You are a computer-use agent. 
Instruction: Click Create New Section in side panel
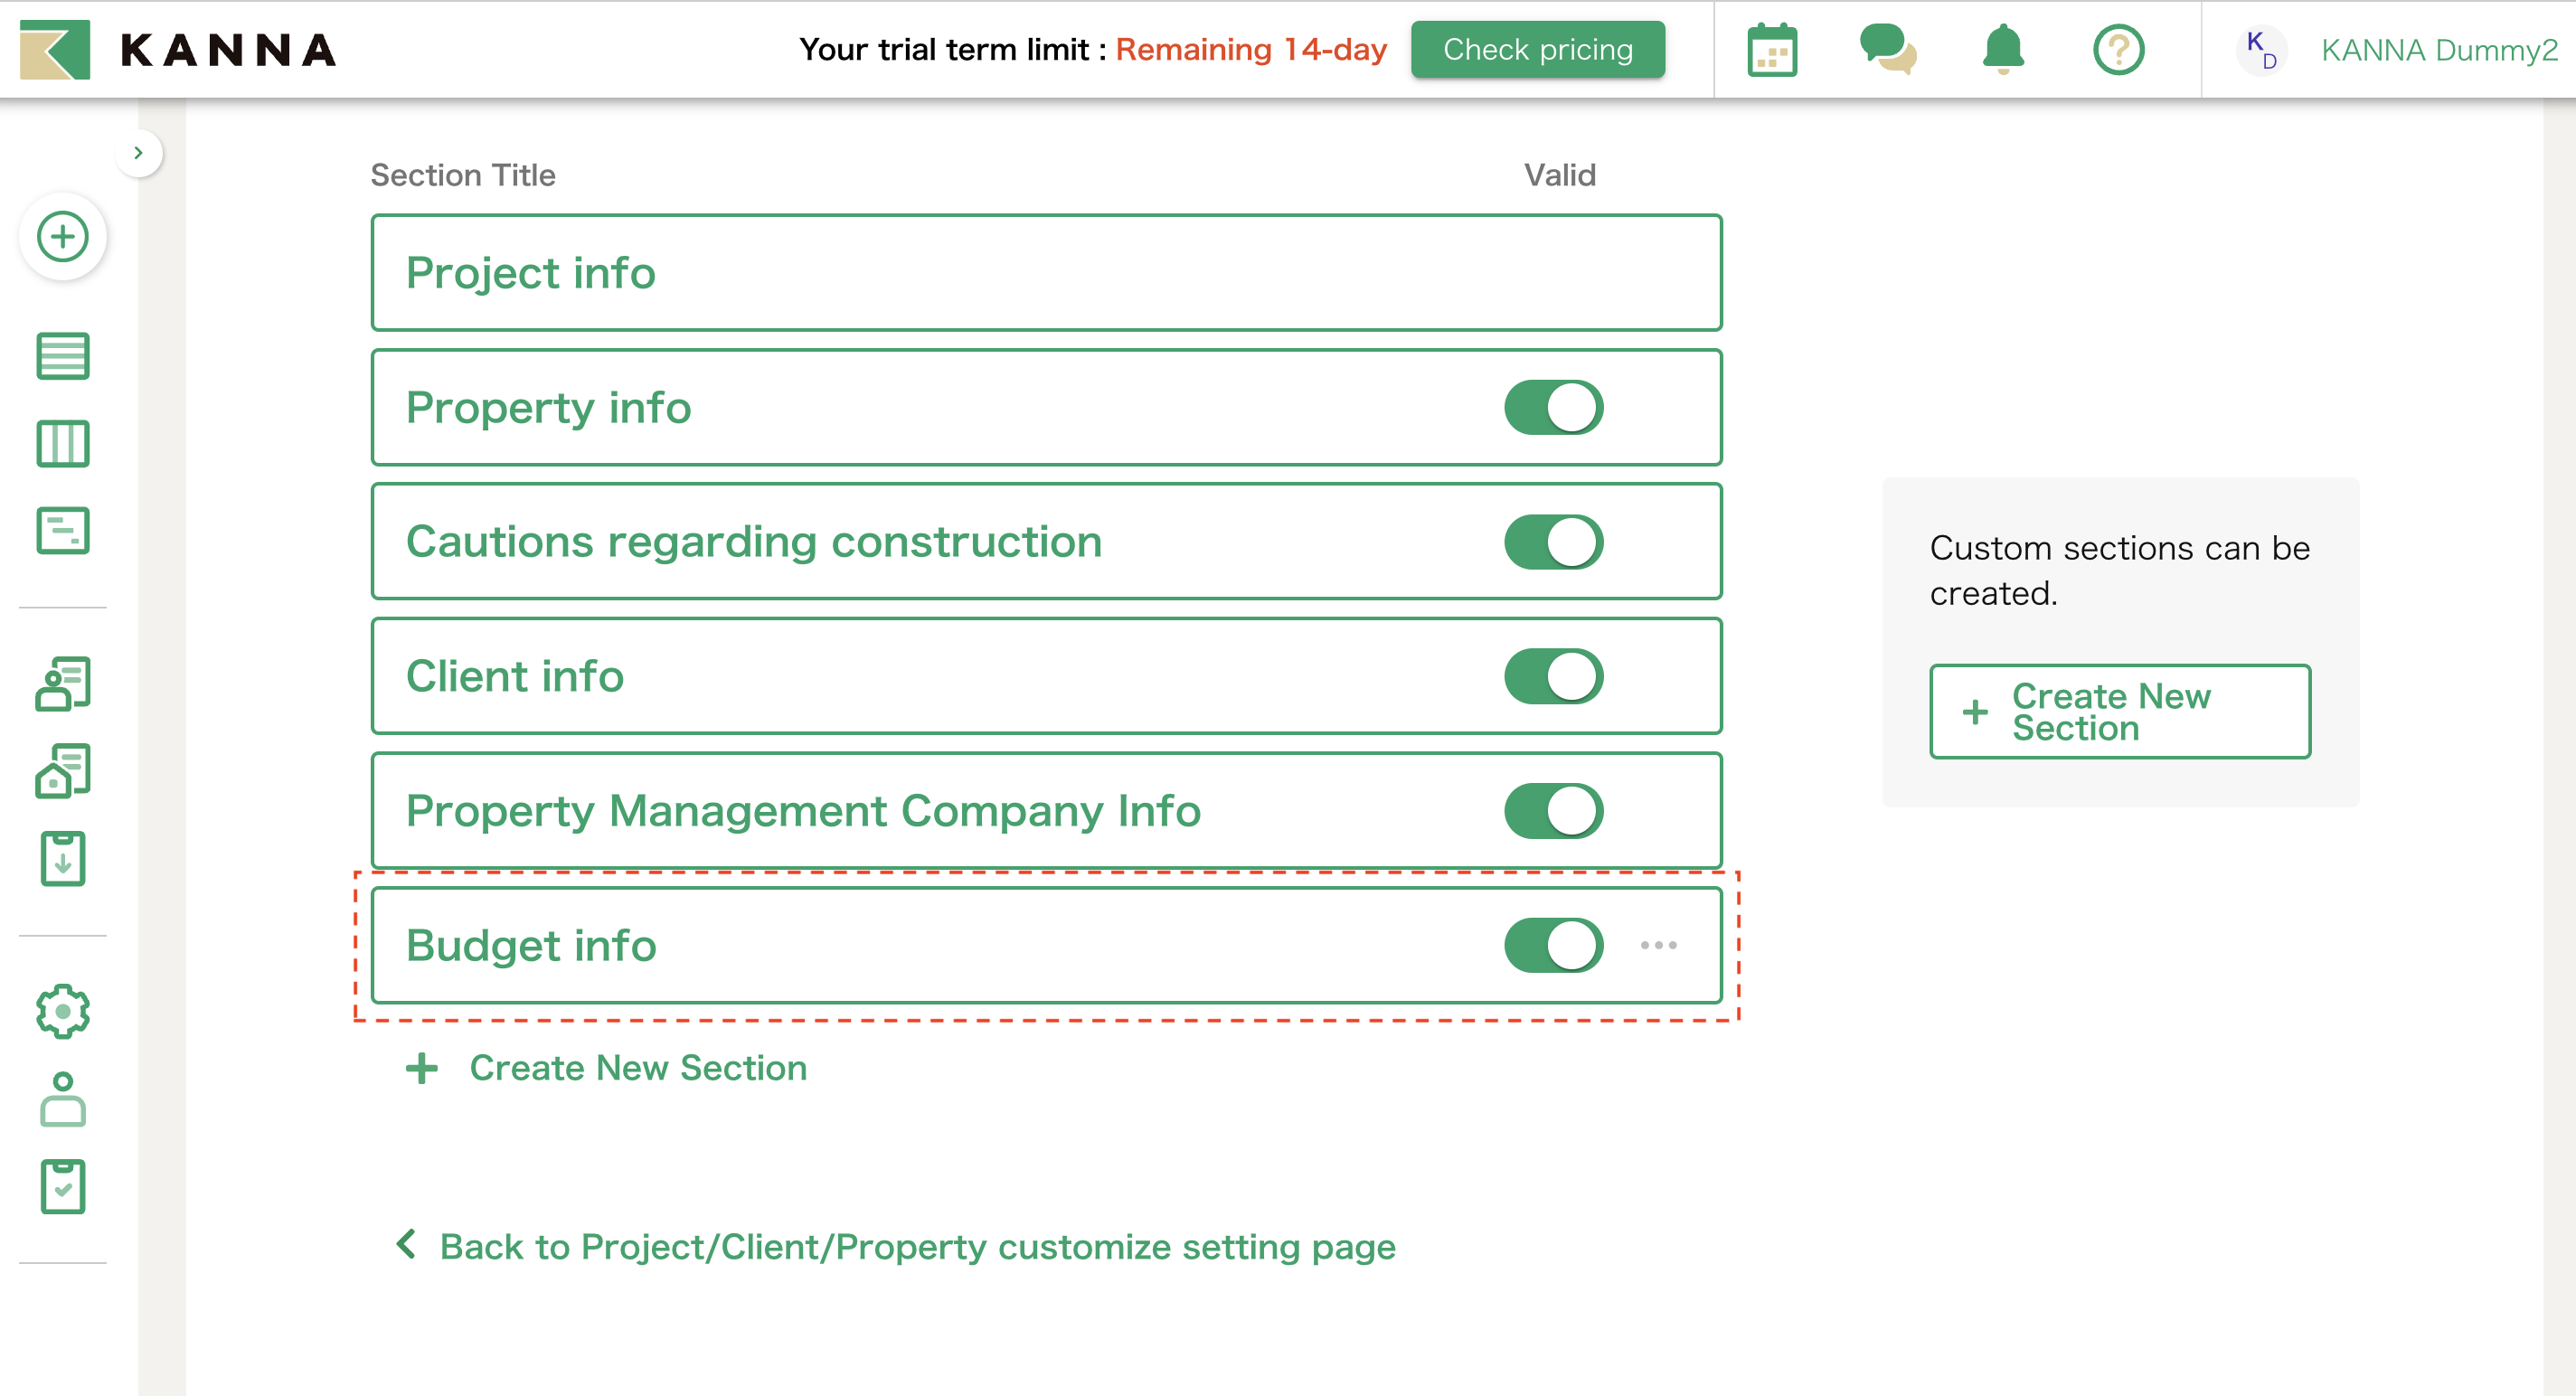click(x=2119, y=711)
